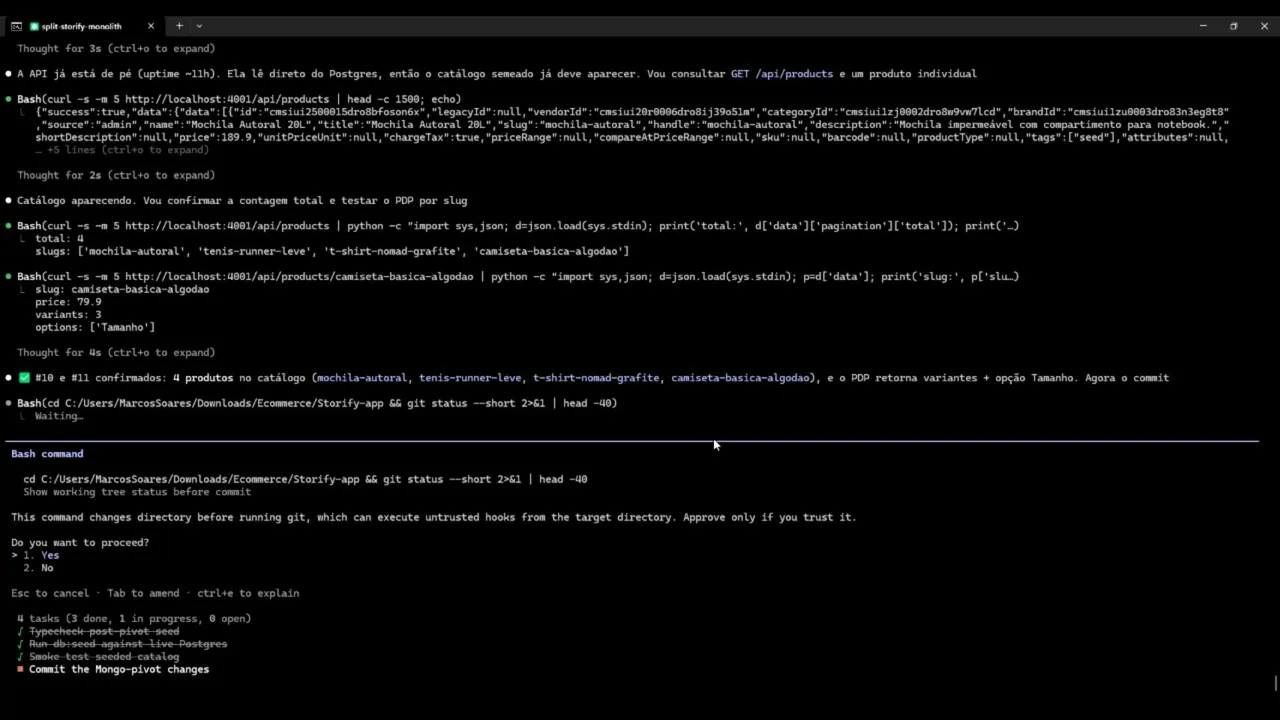Click the checkmark beside Run db:seed against live Postgres
Image resolution: width=1280 pixels, height=720 pixels.
[x=20, y=644]
